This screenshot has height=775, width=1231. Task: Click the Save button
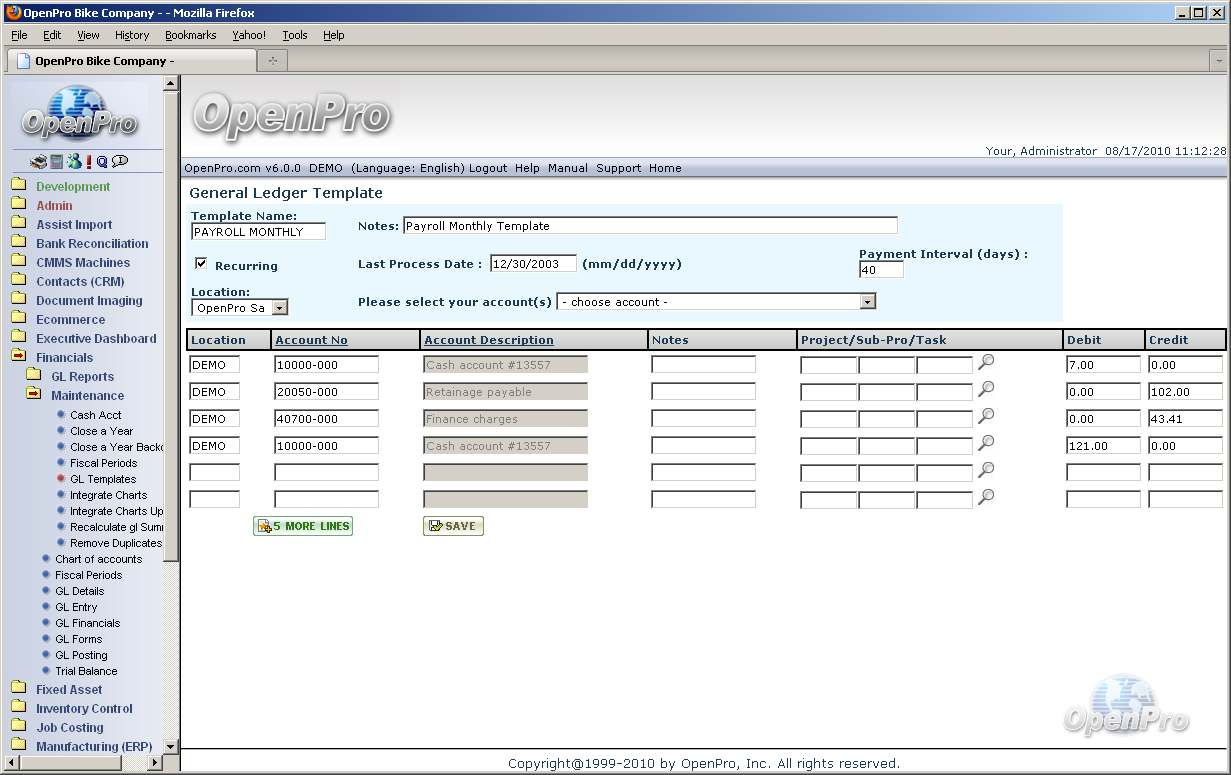[x=453, y=526]
